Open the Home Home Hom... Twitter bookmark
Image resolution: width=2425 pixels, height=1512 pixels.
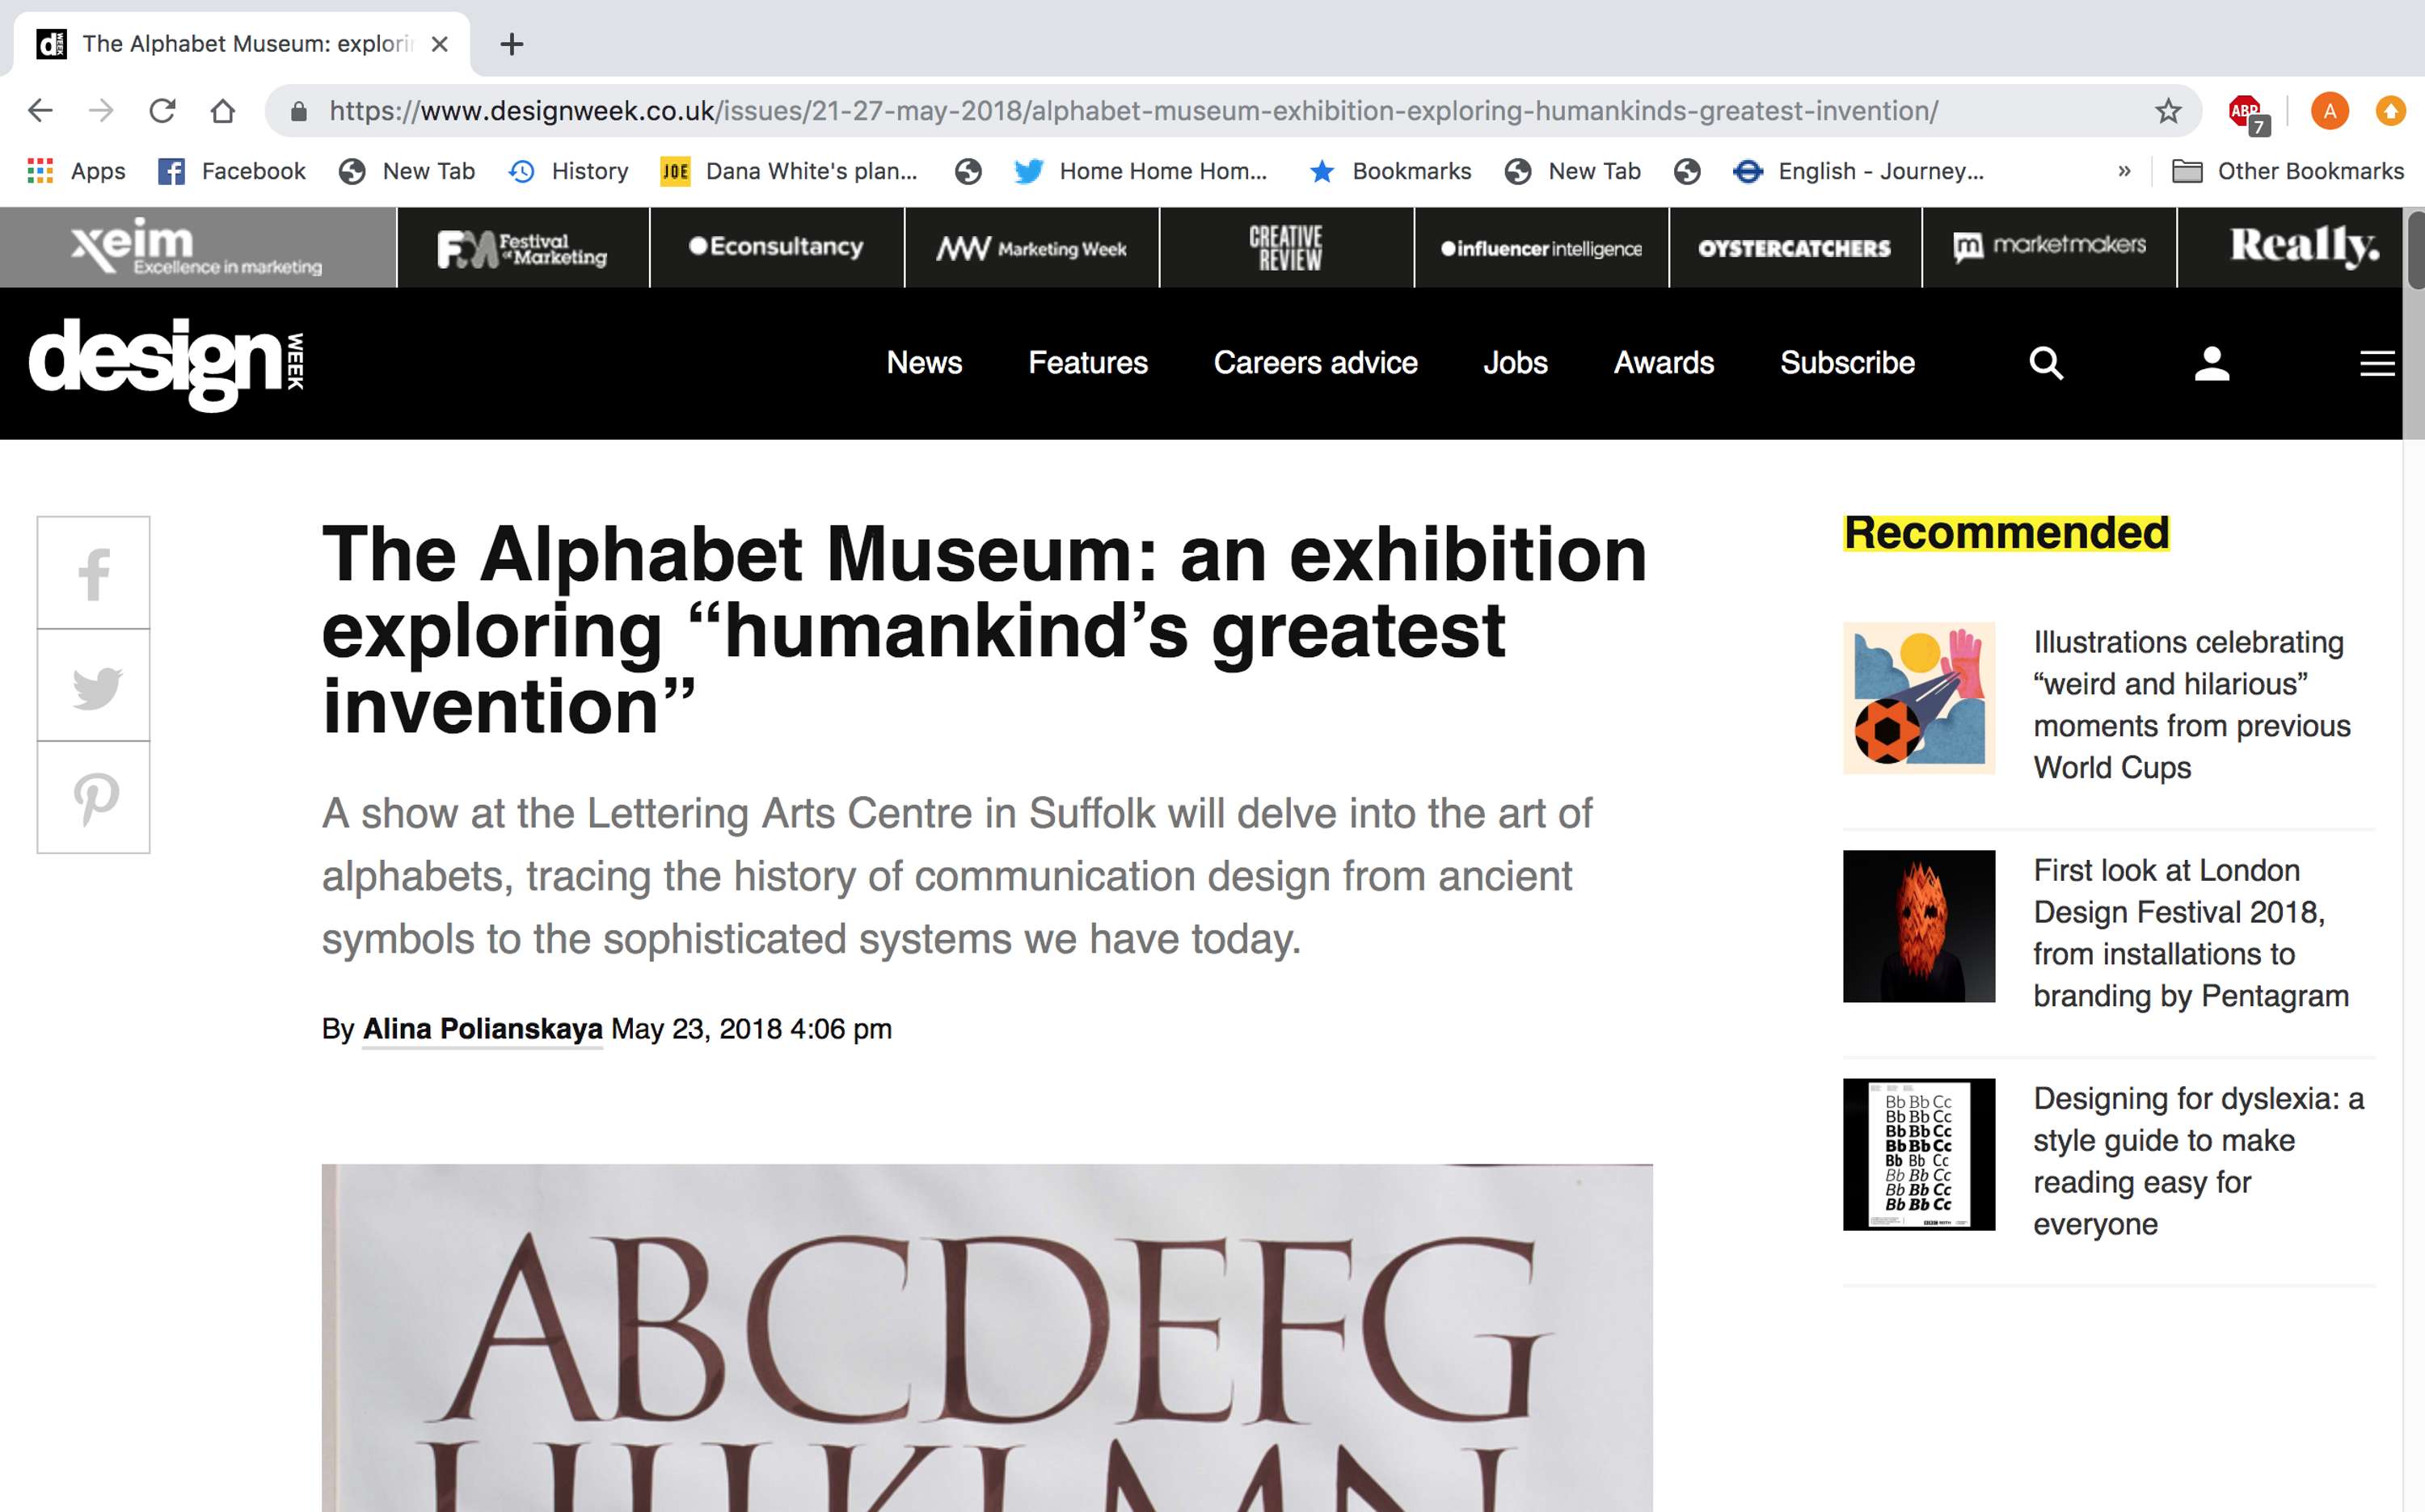click(x=1140, y=171)
